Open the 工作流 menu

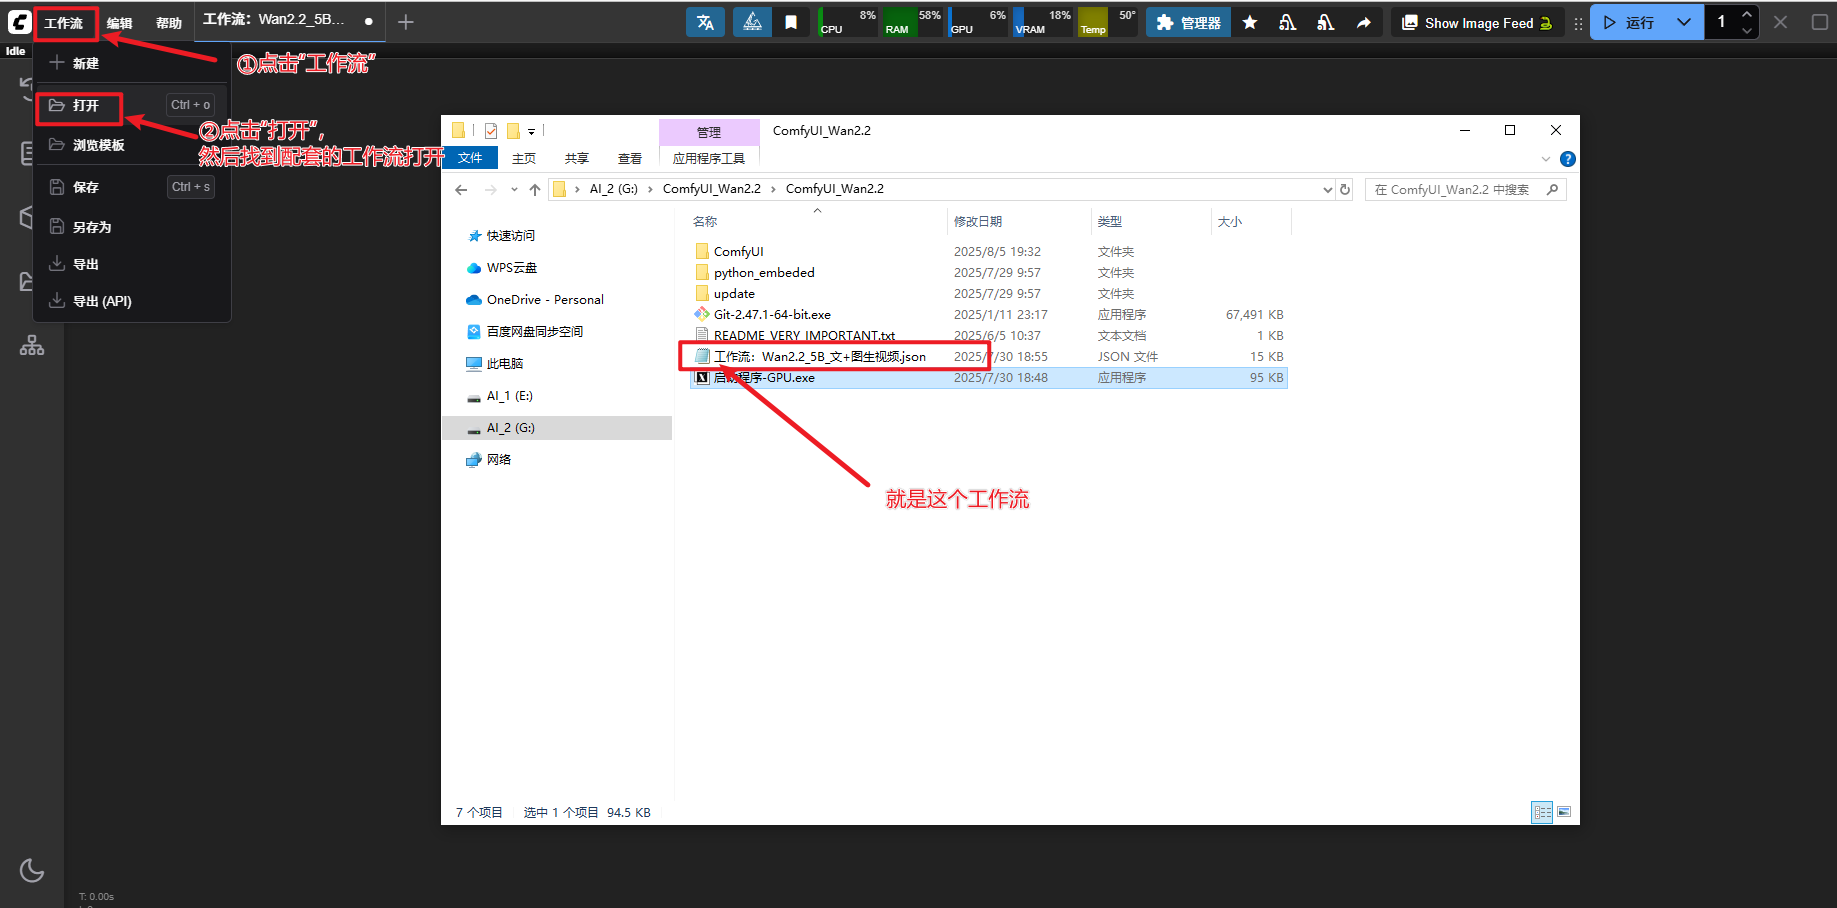pyautogui.click(x=64, y=22)
